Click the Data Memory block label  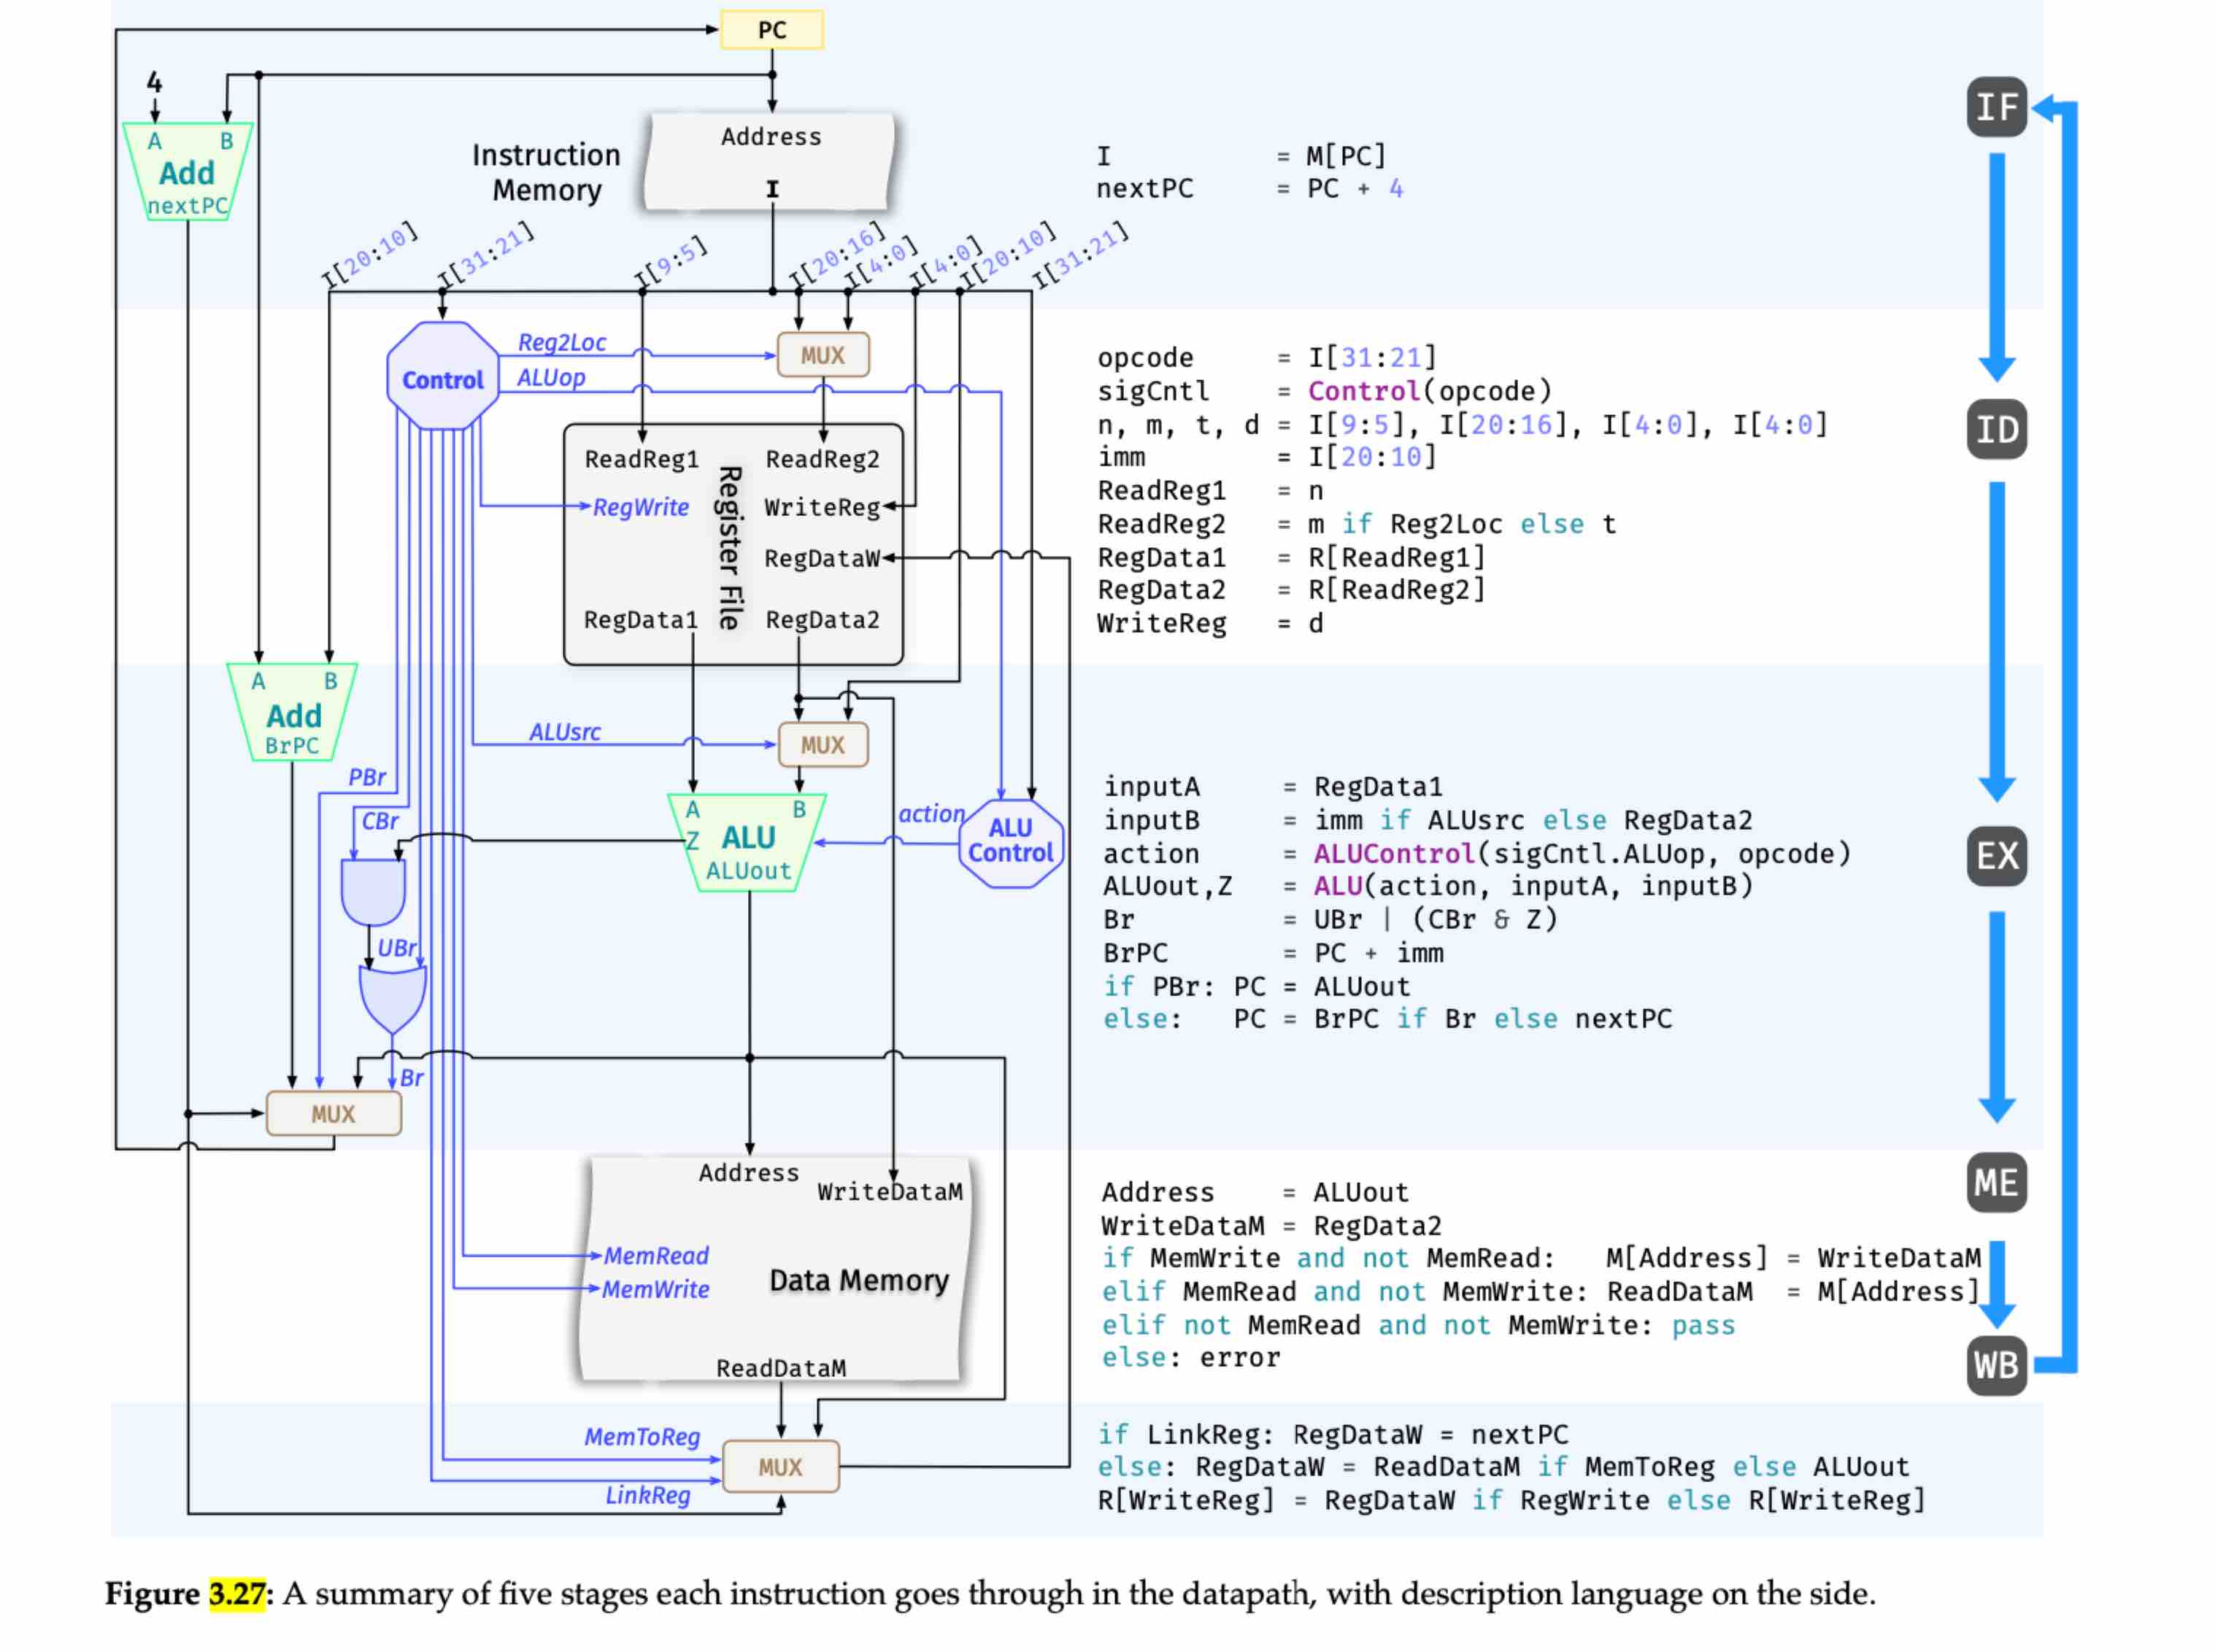pos(858,1281)
